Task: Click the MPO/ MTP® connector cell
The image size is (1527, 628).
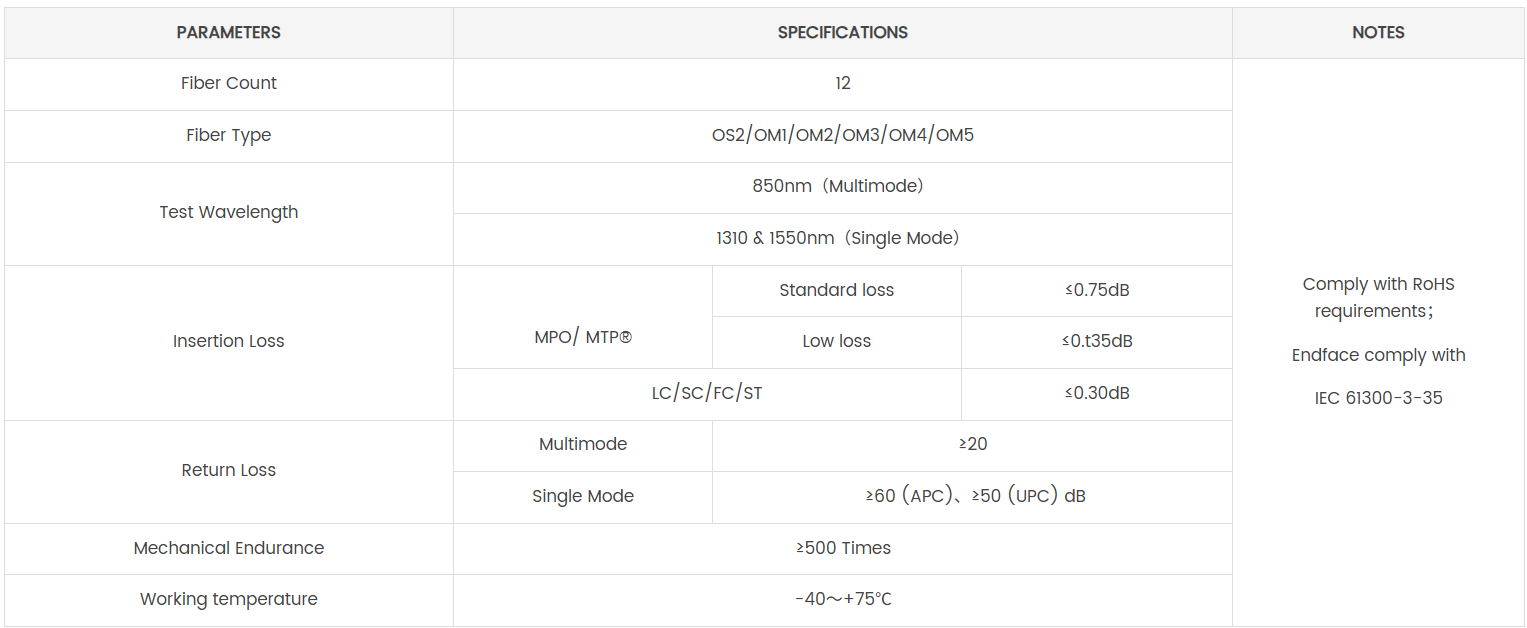Action: tap(582, 339)
